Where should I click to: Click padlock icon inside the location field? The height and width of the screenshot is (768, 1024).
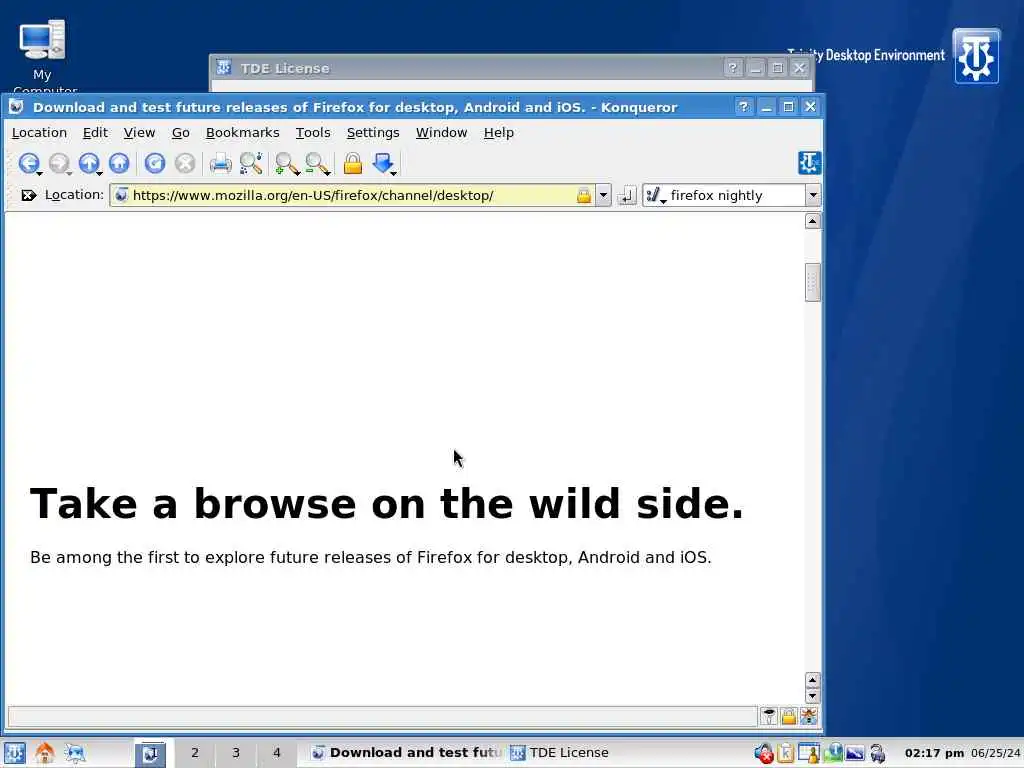click(x=583, y=195)
